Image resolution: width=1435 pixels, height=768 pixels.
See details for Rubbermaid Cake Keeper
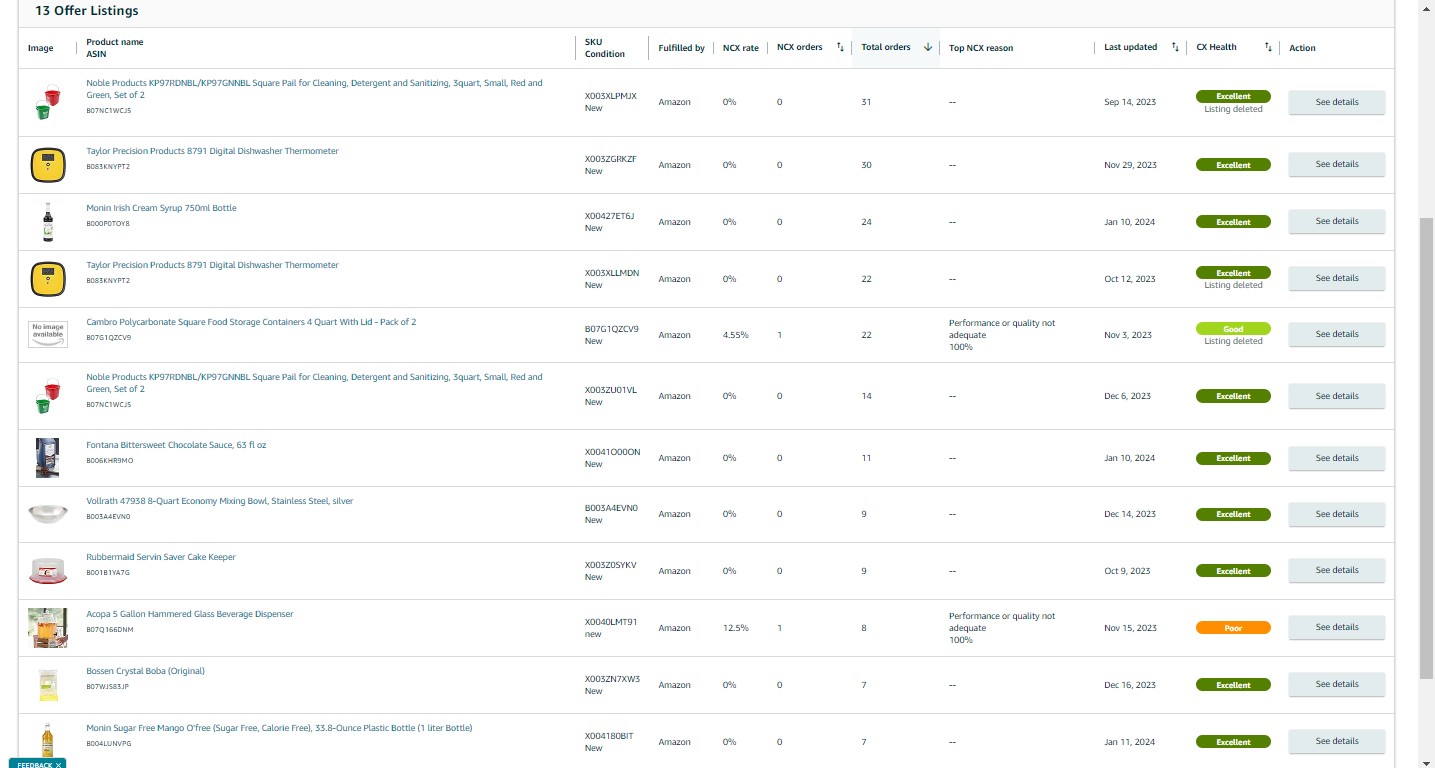click(x=1336, y=570)
